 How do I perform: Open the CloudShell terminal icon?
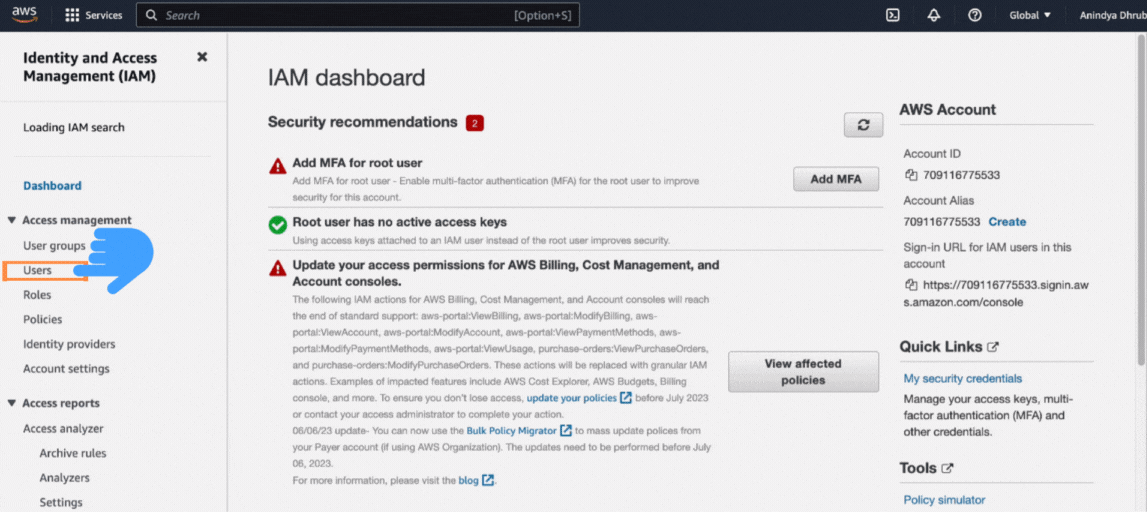tap(892, 15)
